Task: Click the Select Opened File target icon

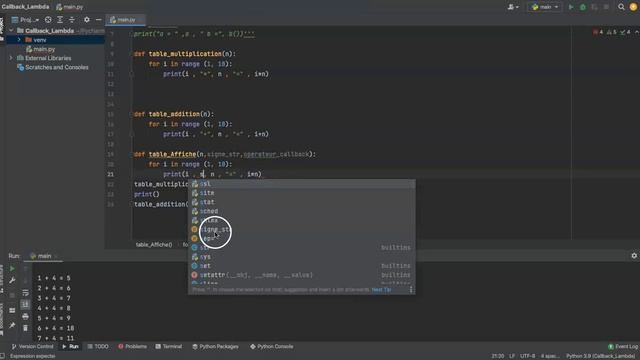Action: [x=48, y=20]
